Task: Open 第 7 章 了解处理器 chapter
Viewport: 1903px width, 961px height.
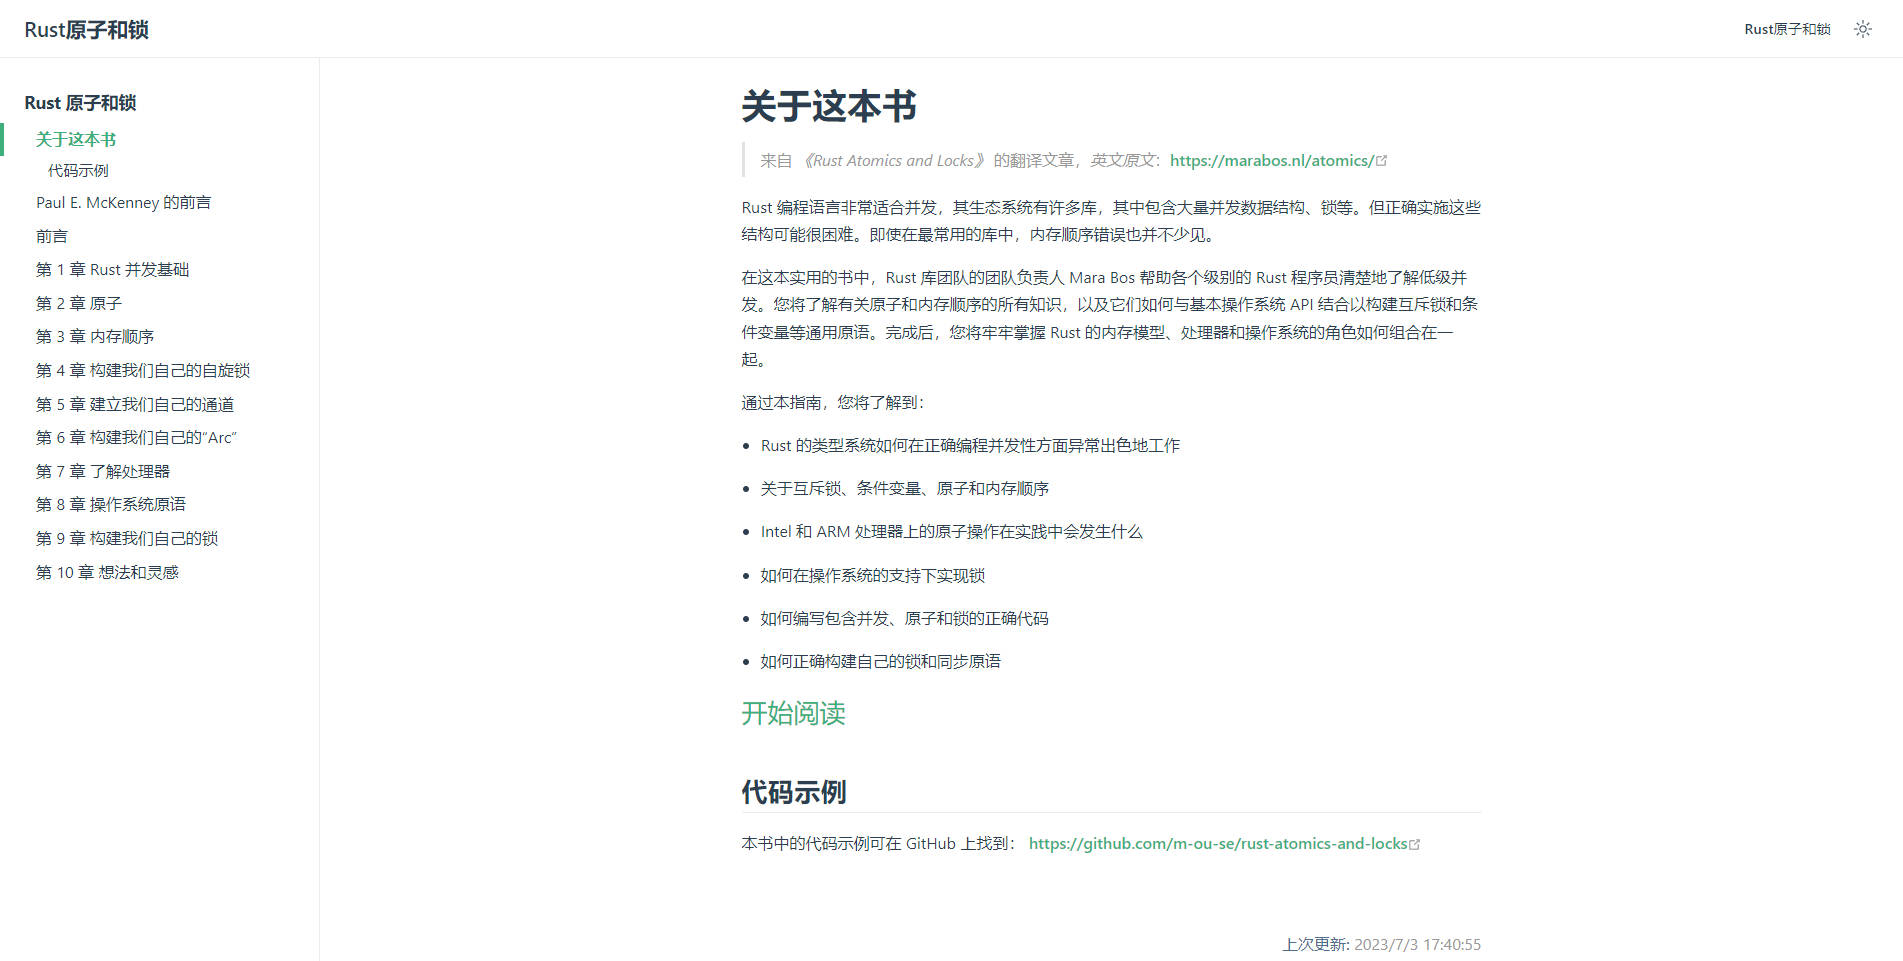Action: [103, 471]
